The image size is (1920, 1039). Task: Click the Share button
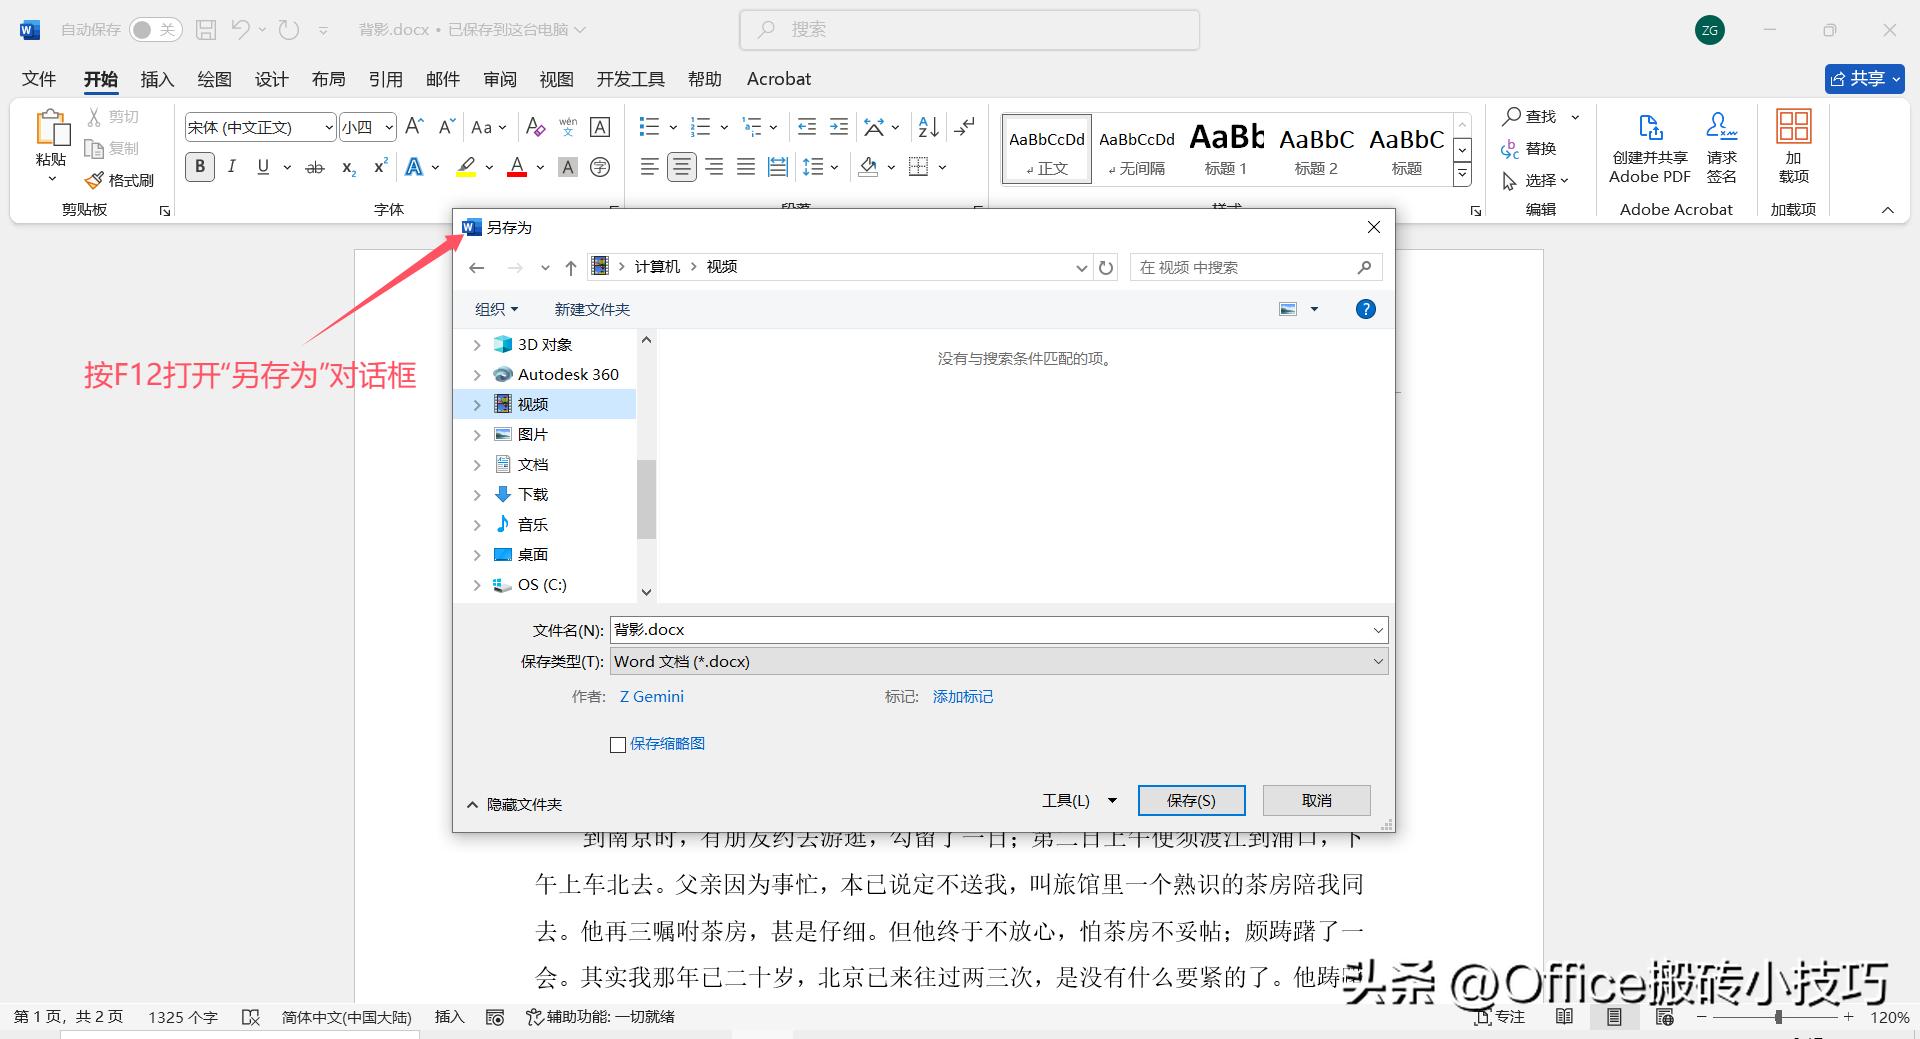tap(1864, 79)
